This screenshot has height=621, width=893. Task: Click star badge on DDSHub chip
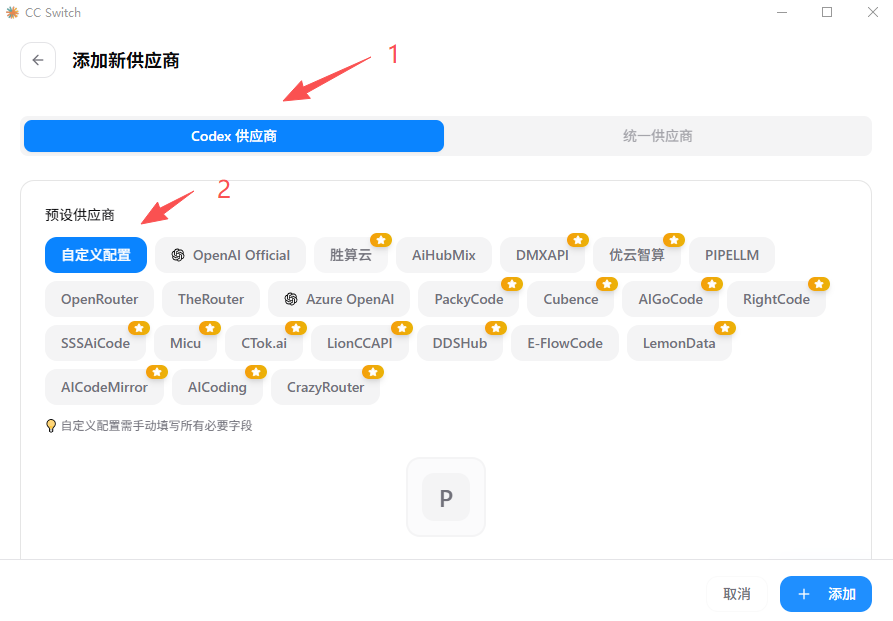pyautogui.click(x=495, y=328)
